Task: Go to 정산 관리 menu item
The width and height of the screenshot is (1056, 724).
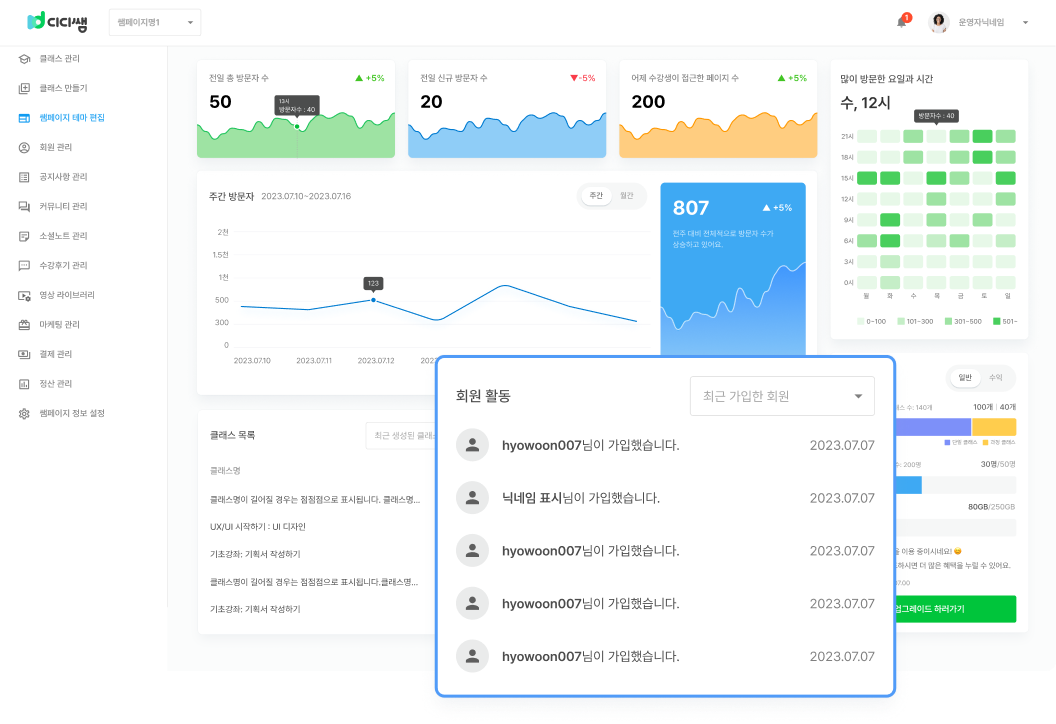Action: click(x=56, y=384)
